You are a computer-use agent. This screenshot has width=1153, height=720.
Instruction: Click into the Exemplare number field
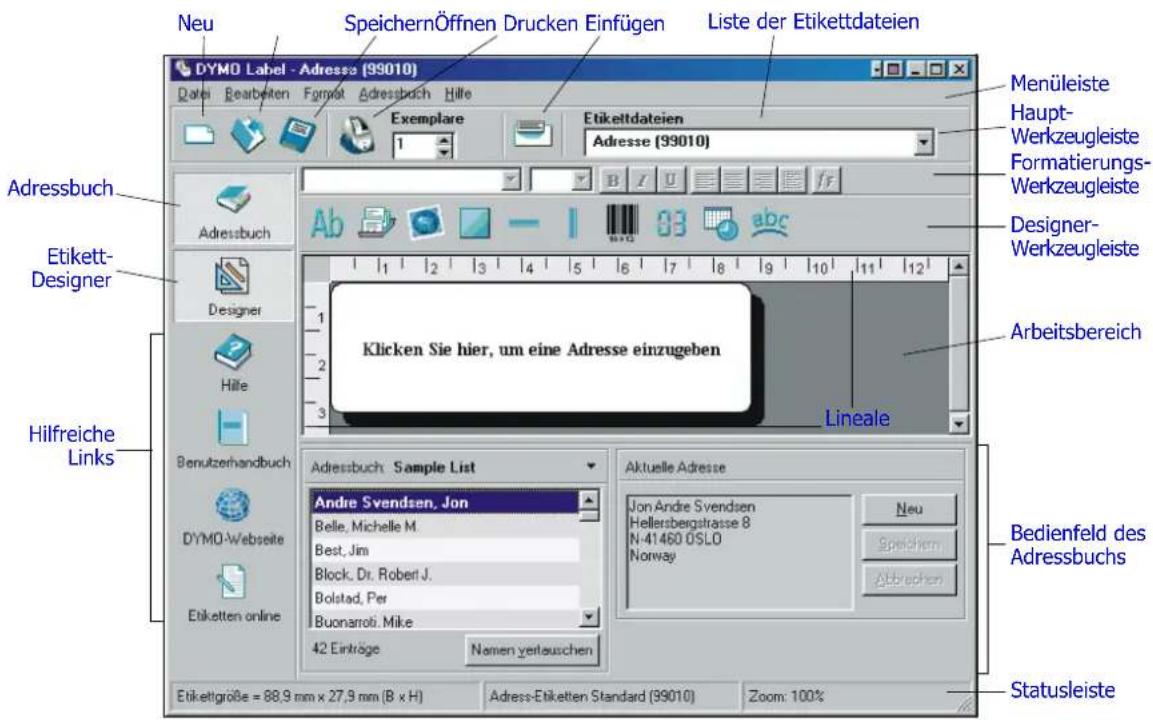click(x=414, y=145)
